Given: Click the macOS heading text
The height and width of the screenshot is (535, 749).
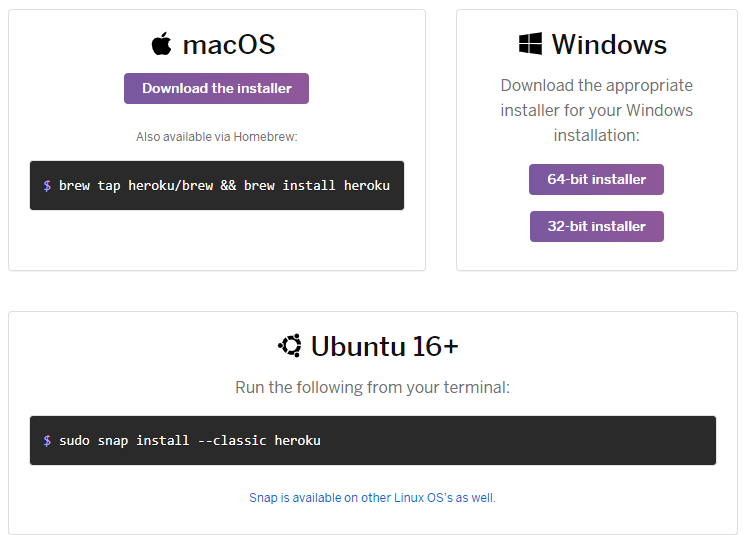Looking at the screenshot, I should 228,45.
